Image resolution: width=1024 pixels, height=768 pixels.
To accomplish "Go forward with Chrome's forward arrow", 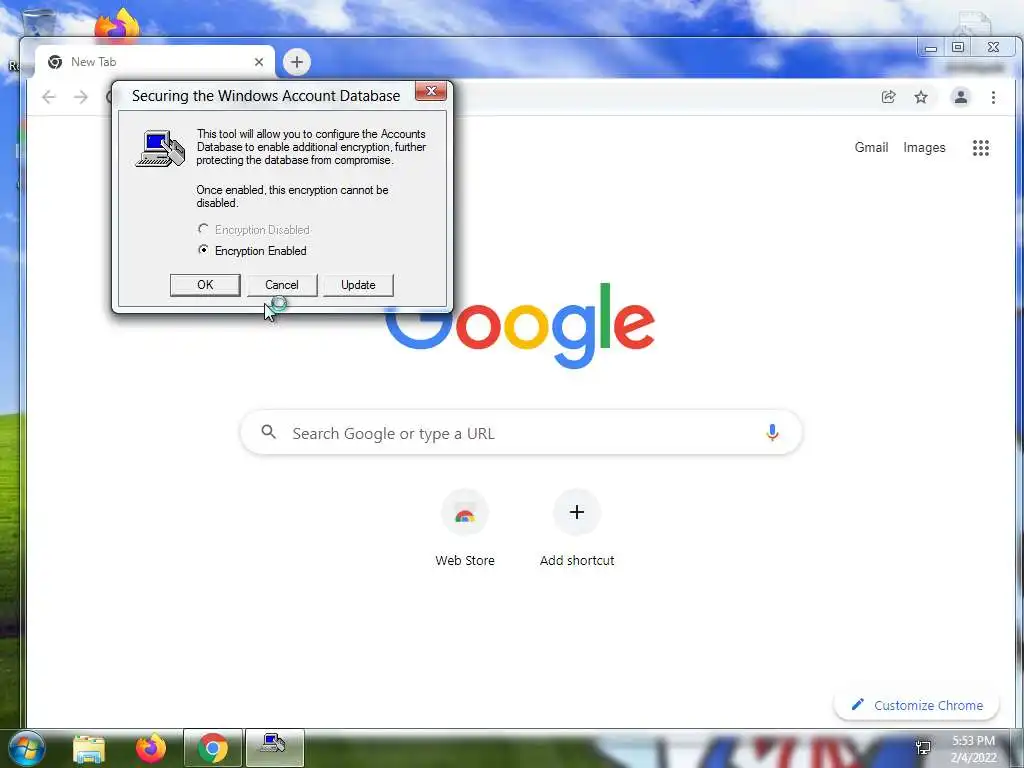I will tap(81, 97).
